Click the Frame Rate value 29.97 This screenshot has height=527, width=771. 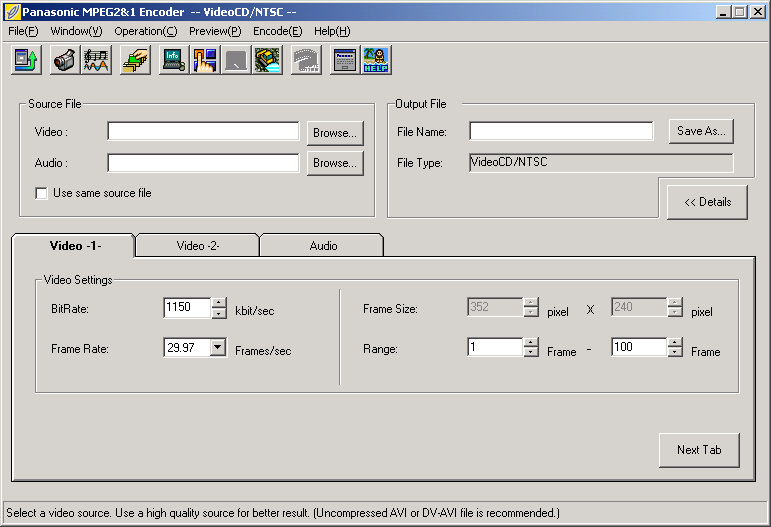coord(187,348)
